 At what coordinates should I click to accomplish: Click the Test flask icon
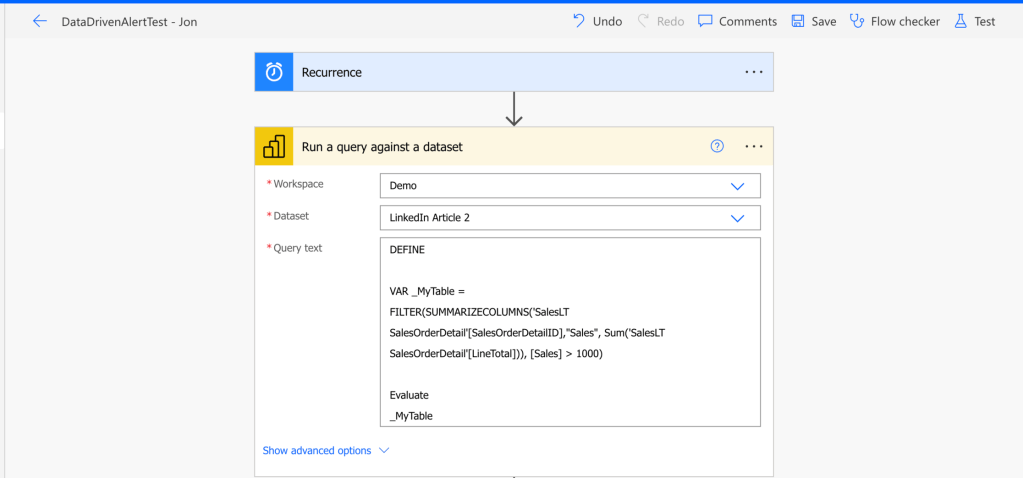[960, 22]
